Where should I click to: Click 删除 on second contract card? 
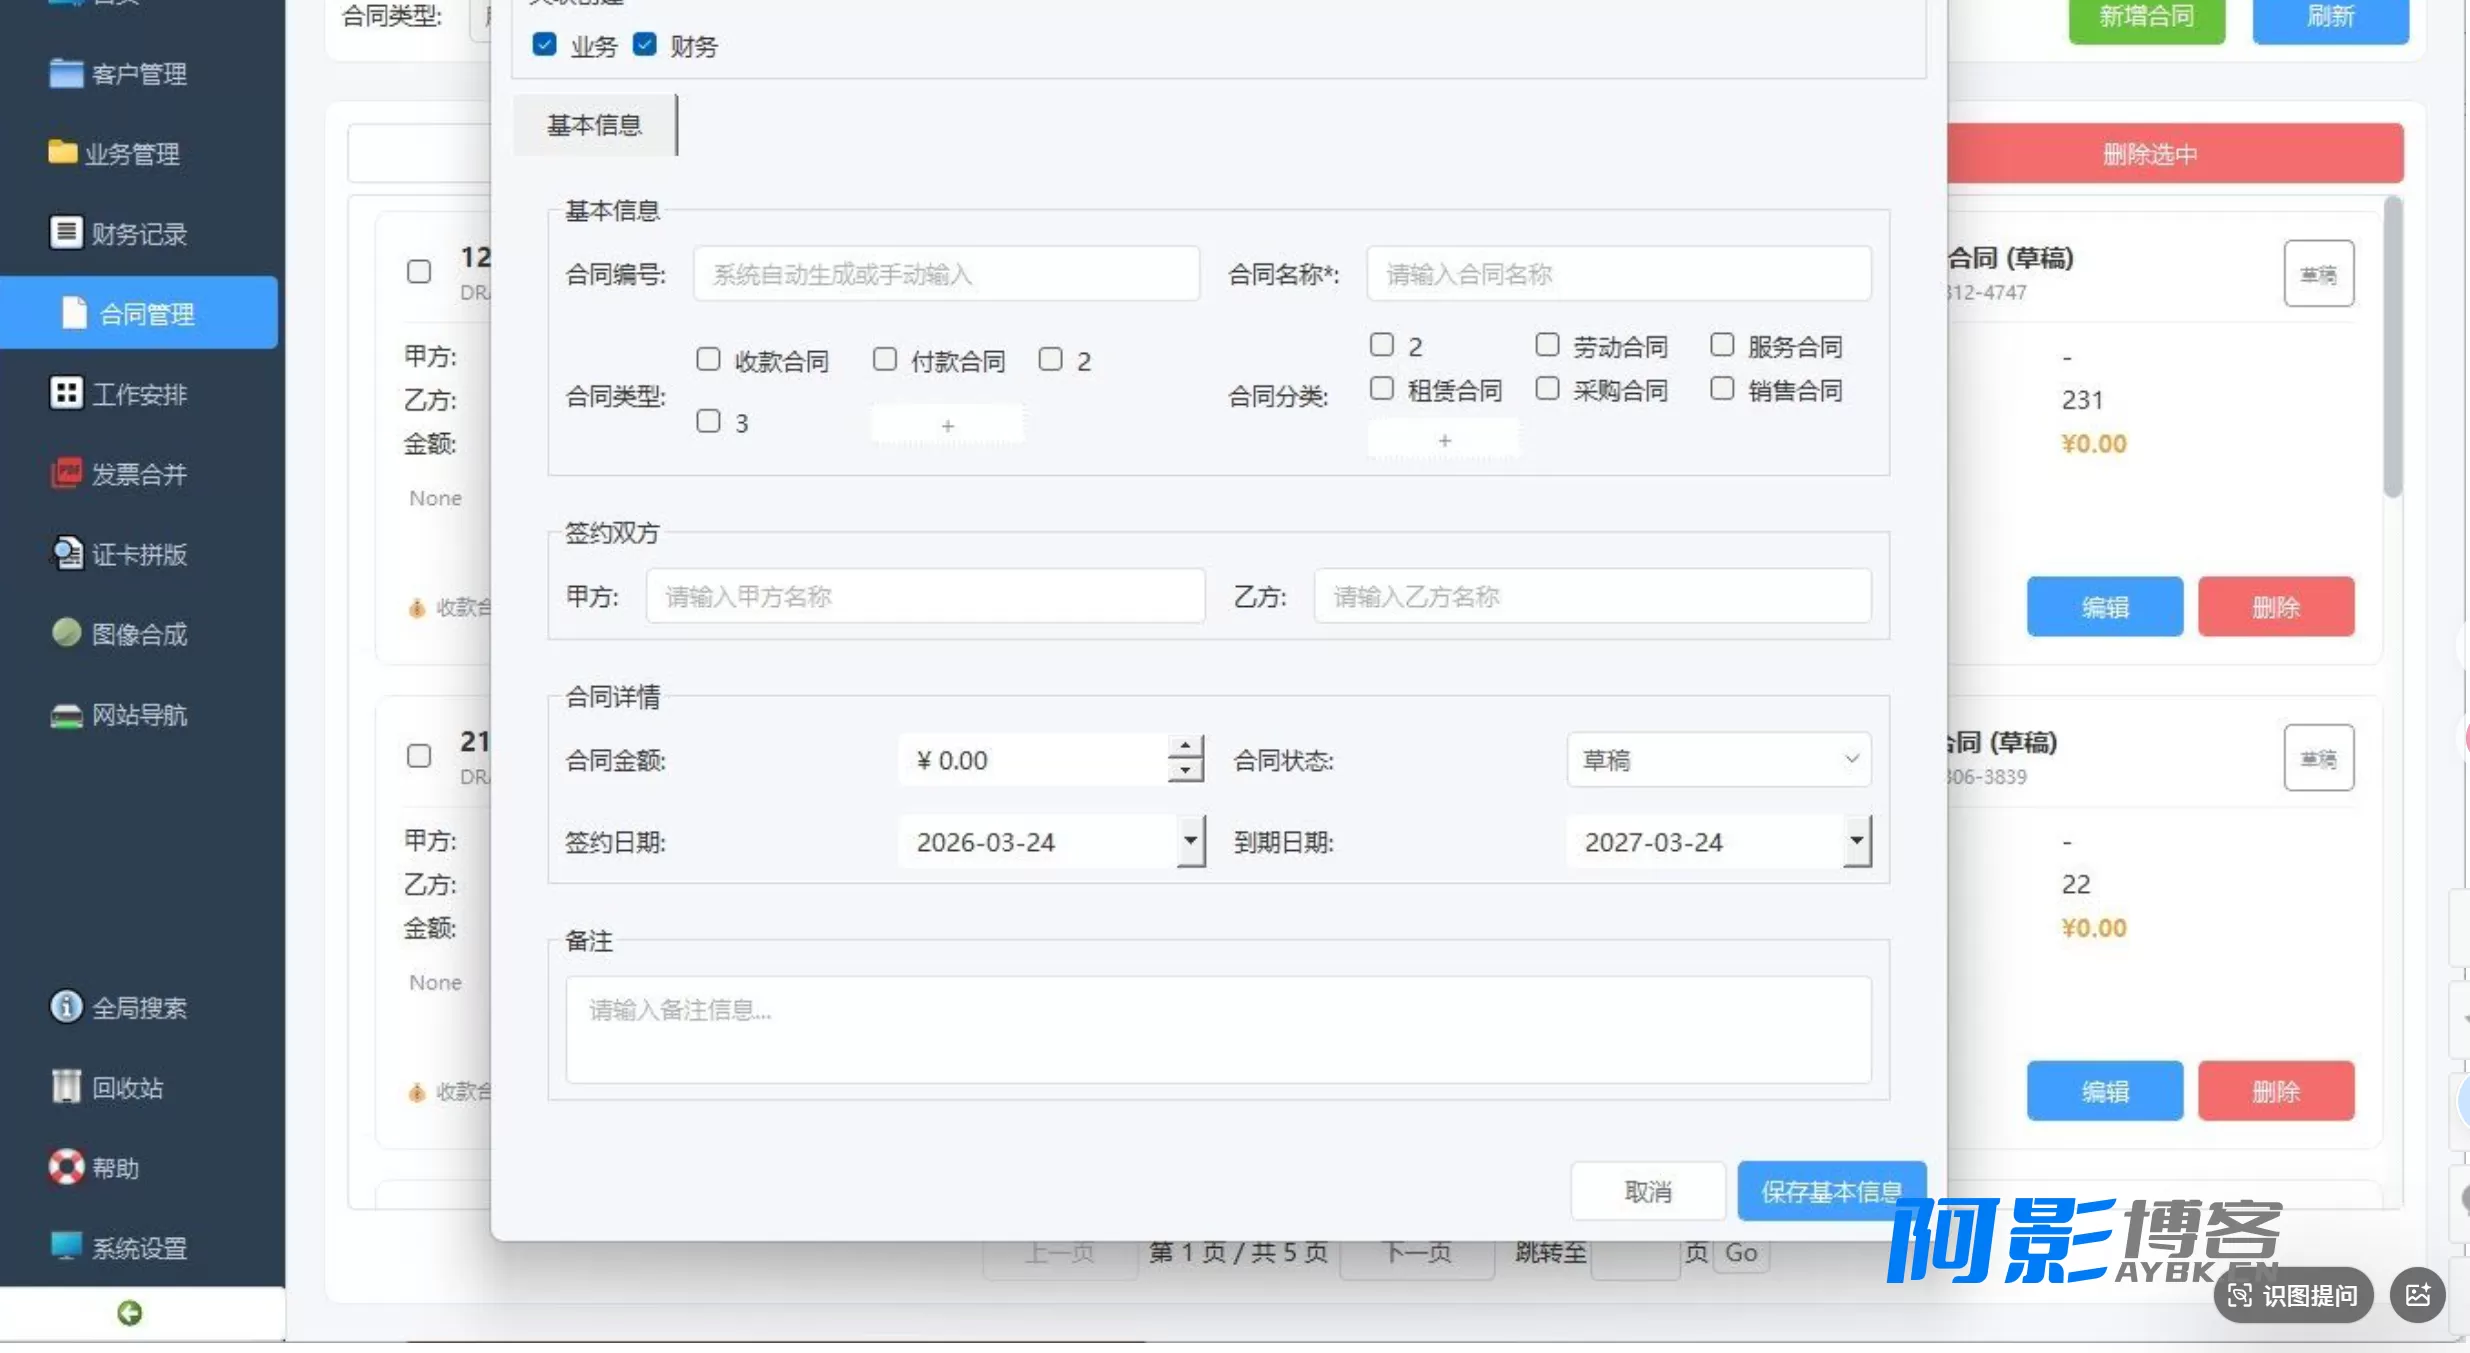click(x=2276, y=1090)
